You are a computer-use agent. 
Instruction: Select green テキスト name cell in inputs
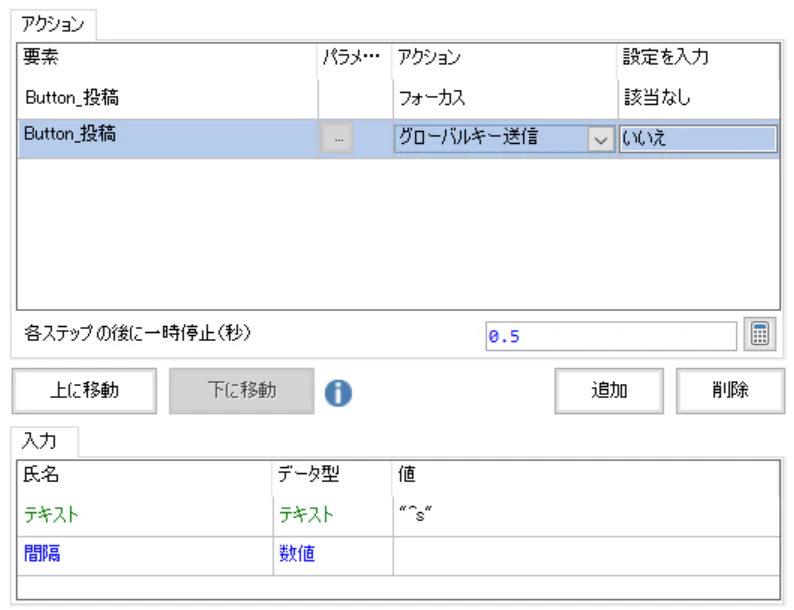[x=145, y=515]
